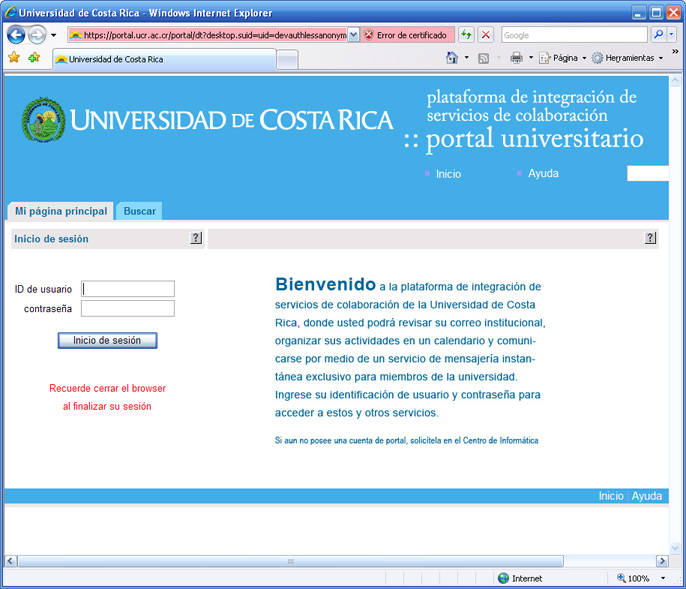Expand the Home button dropdown arrow
The image size is (686, 589).
click(x=466, y=58)
